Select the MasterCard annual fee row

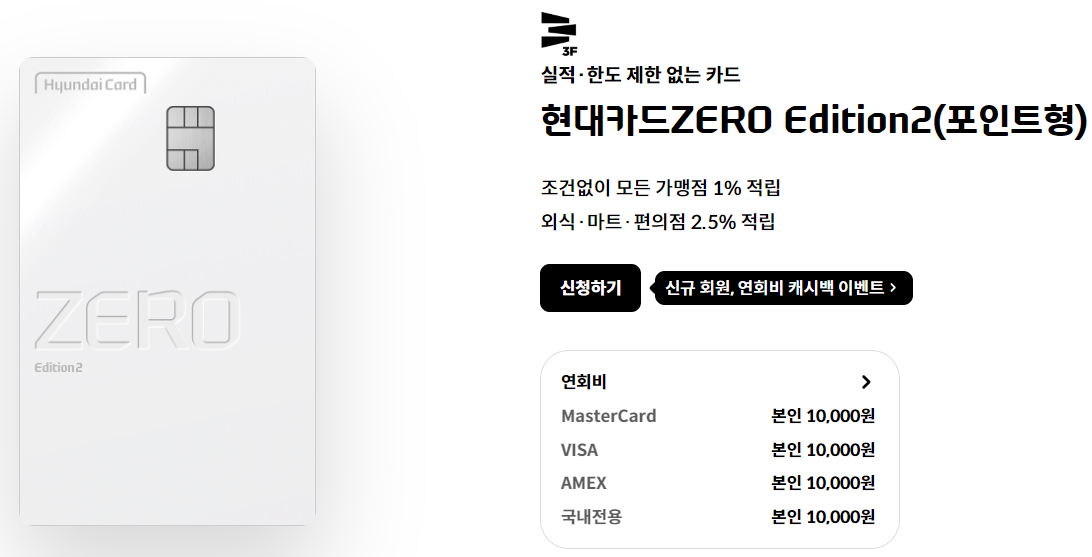pyautogui.click(x=718, y=416)
